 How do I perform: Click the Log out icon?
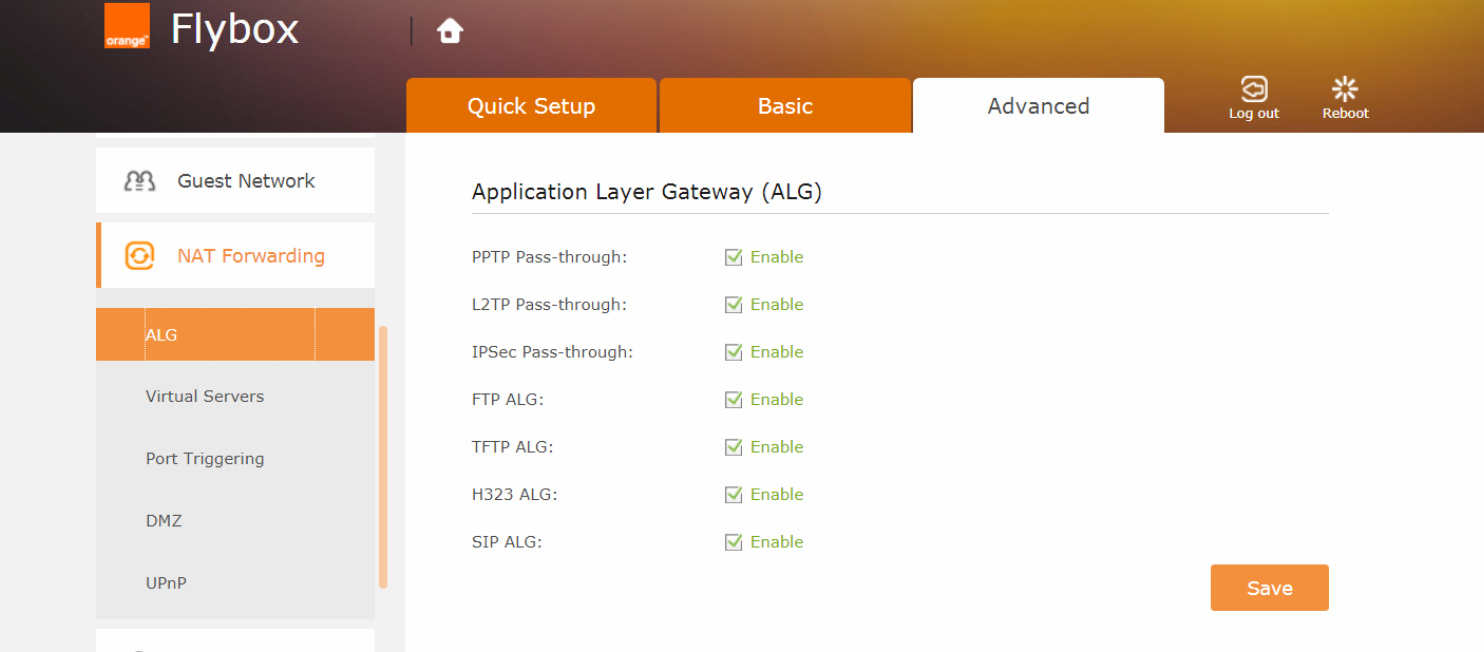click(1254, 89)
